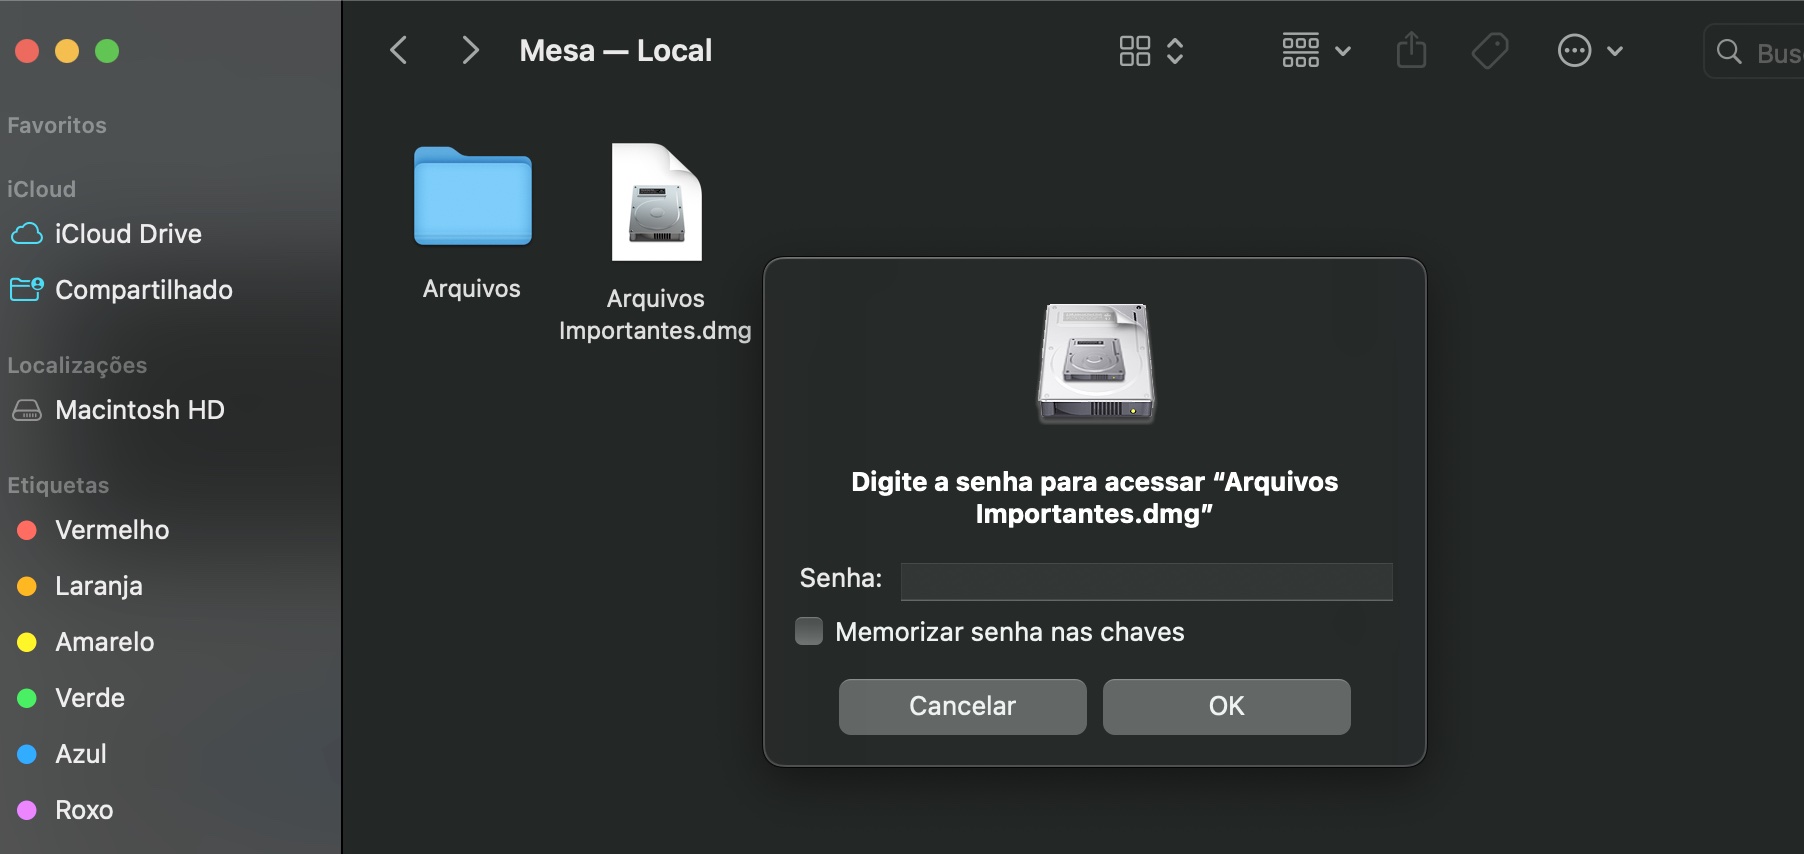Image resolution: width=1804 pixels, height=854 pixels.
Task: Click the search magnifier icon
Action: pos(1729,52)
